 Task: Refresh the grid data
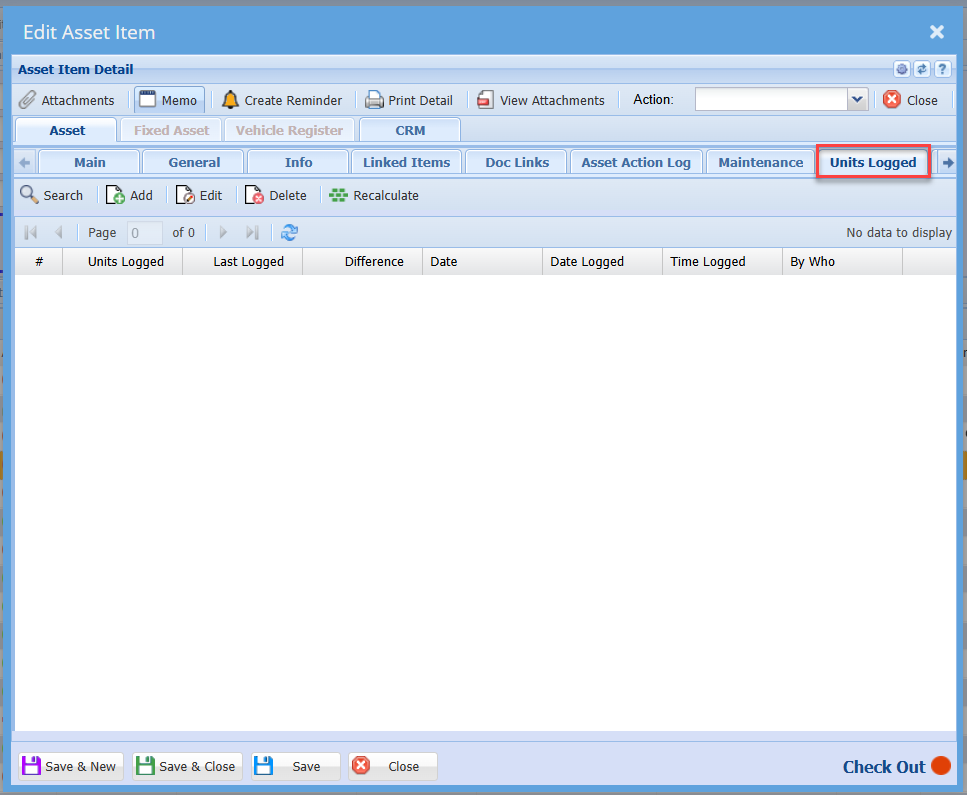point(289,233)
